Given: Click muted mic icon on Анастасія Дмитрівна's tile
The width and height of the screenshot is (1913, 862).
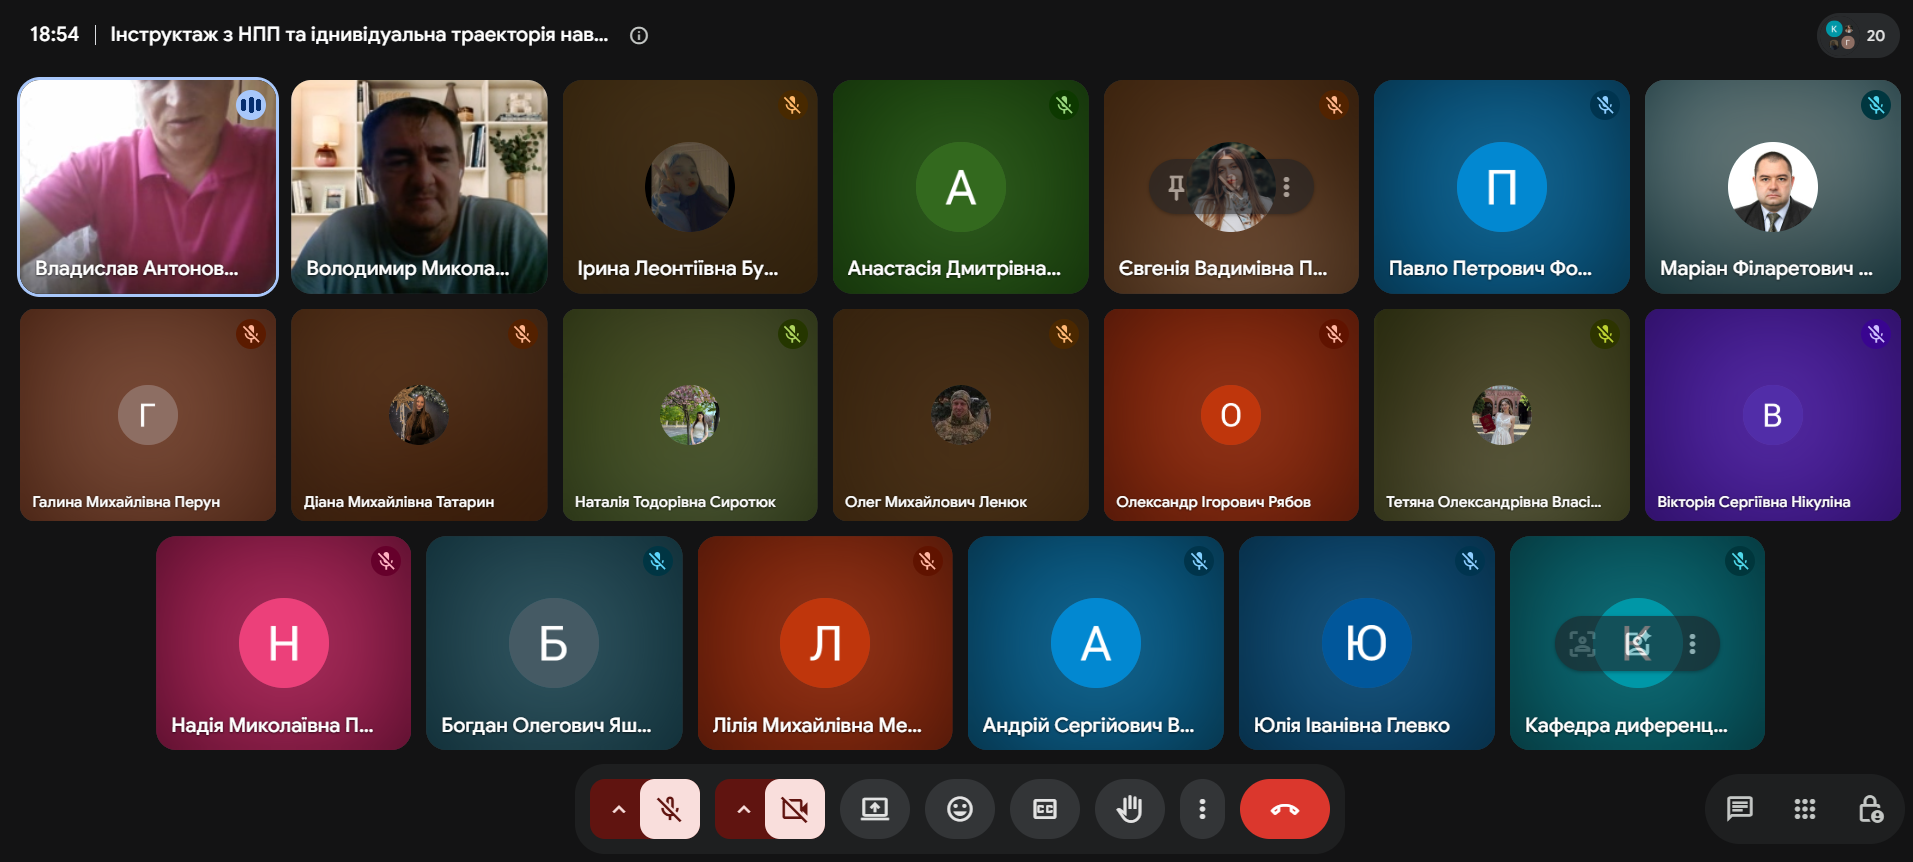Looking at the screenshot, I should [x=1064, y=105].
